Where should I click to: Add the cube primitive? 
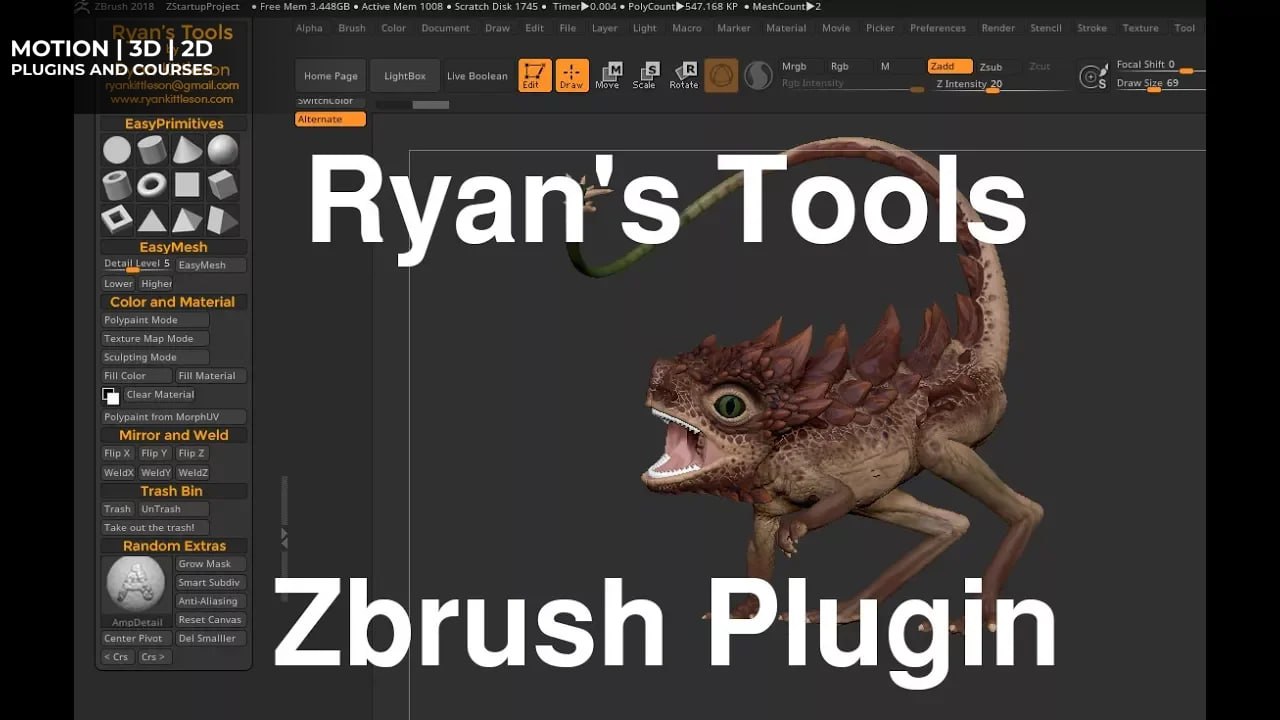[222, 185]
